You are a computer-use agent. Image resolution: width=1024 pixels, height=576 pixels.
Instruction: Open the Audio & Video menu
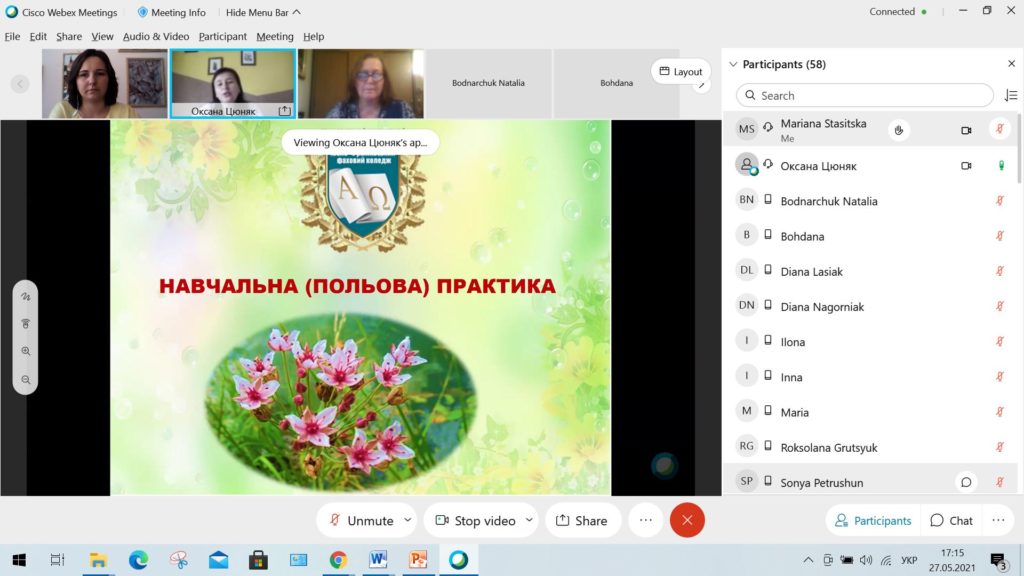click(155, 36)
